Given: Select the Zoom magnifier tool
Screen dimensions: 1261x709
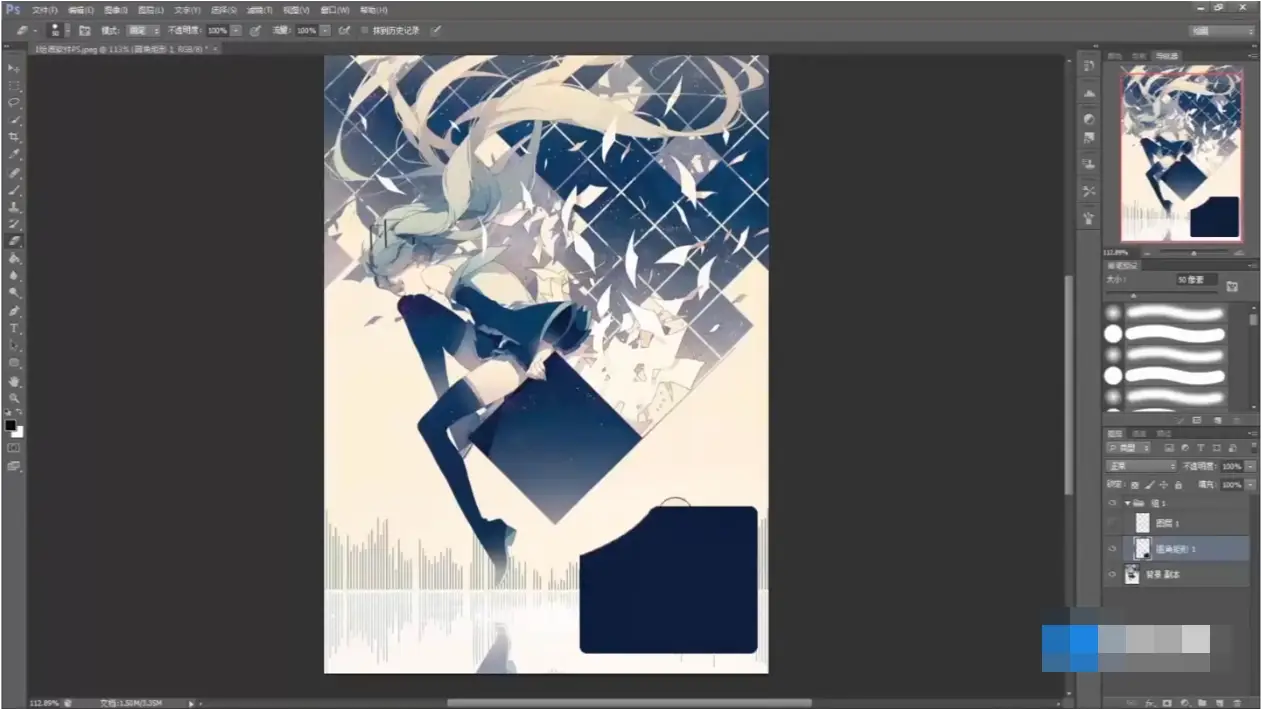Looking at the screenshot, I should click(14, 397).
